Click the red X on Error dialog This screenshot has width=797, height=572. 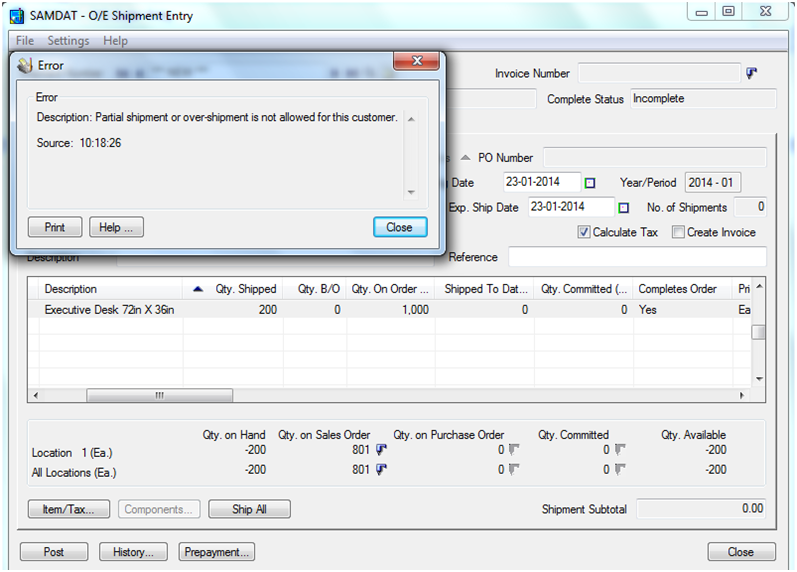(x=416, y=61)
